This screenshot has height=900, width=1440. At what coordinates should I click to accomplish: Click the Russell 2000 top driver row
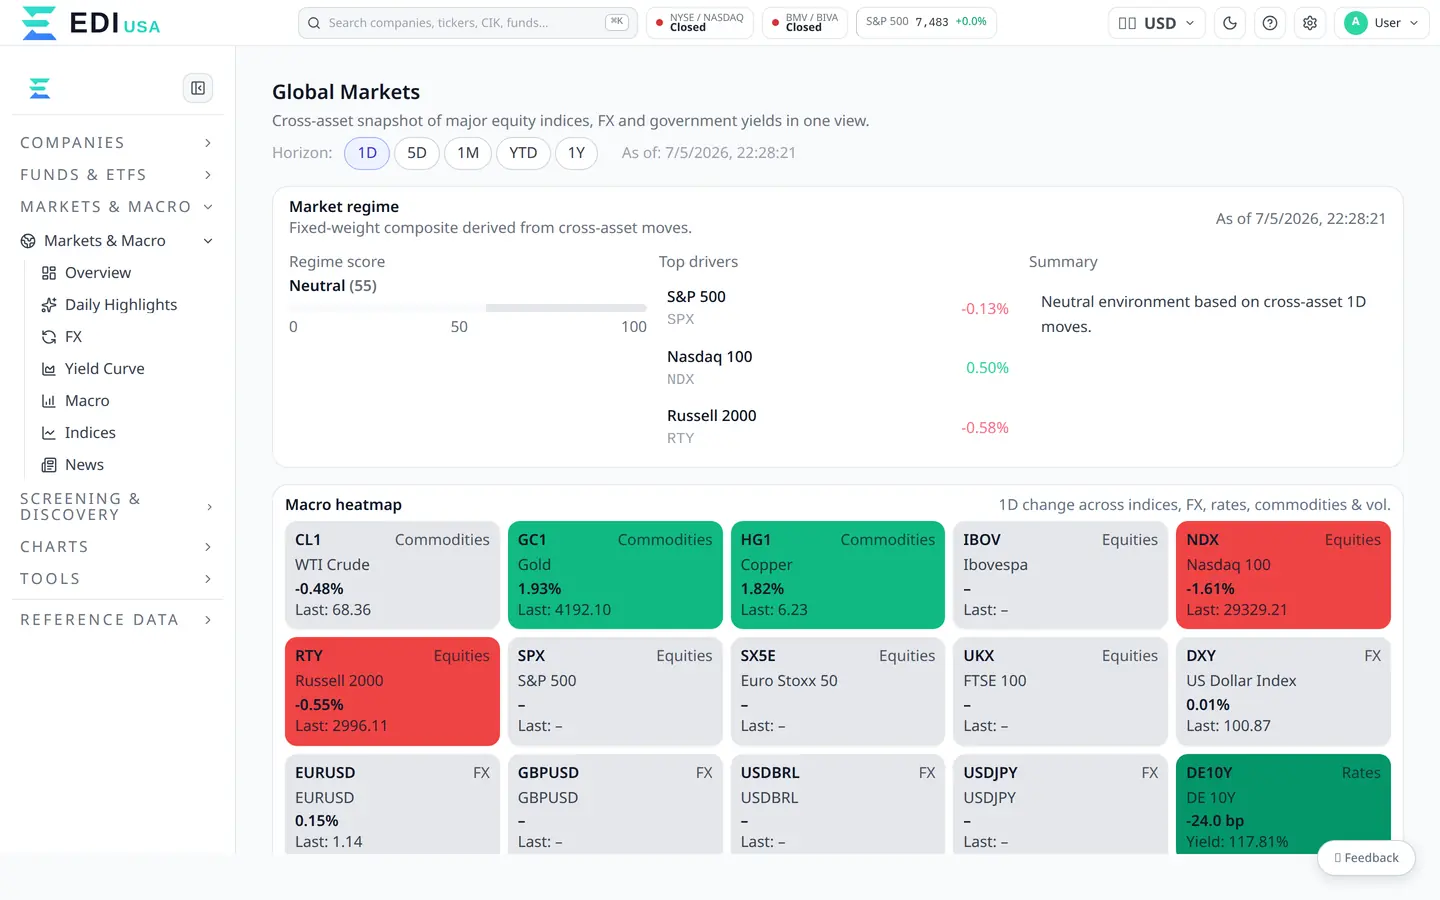click(838, 427)
